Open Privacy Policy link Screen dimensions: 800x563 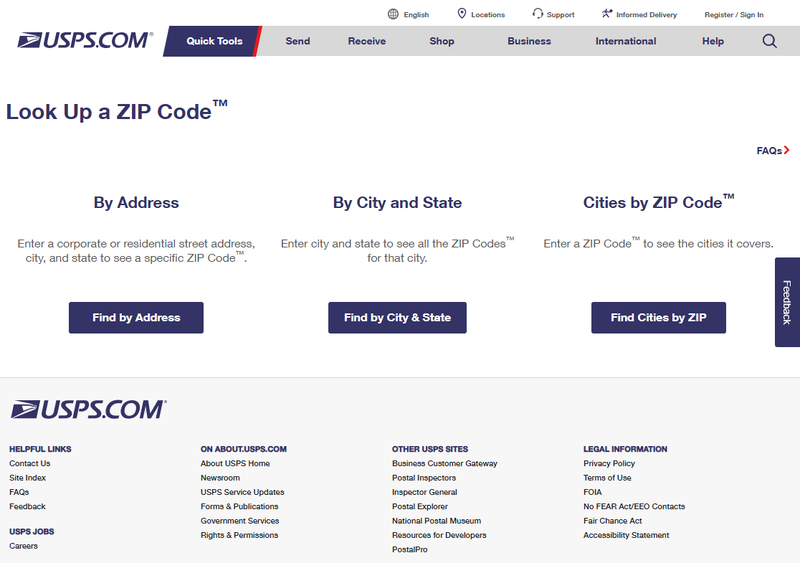(609, 463)
